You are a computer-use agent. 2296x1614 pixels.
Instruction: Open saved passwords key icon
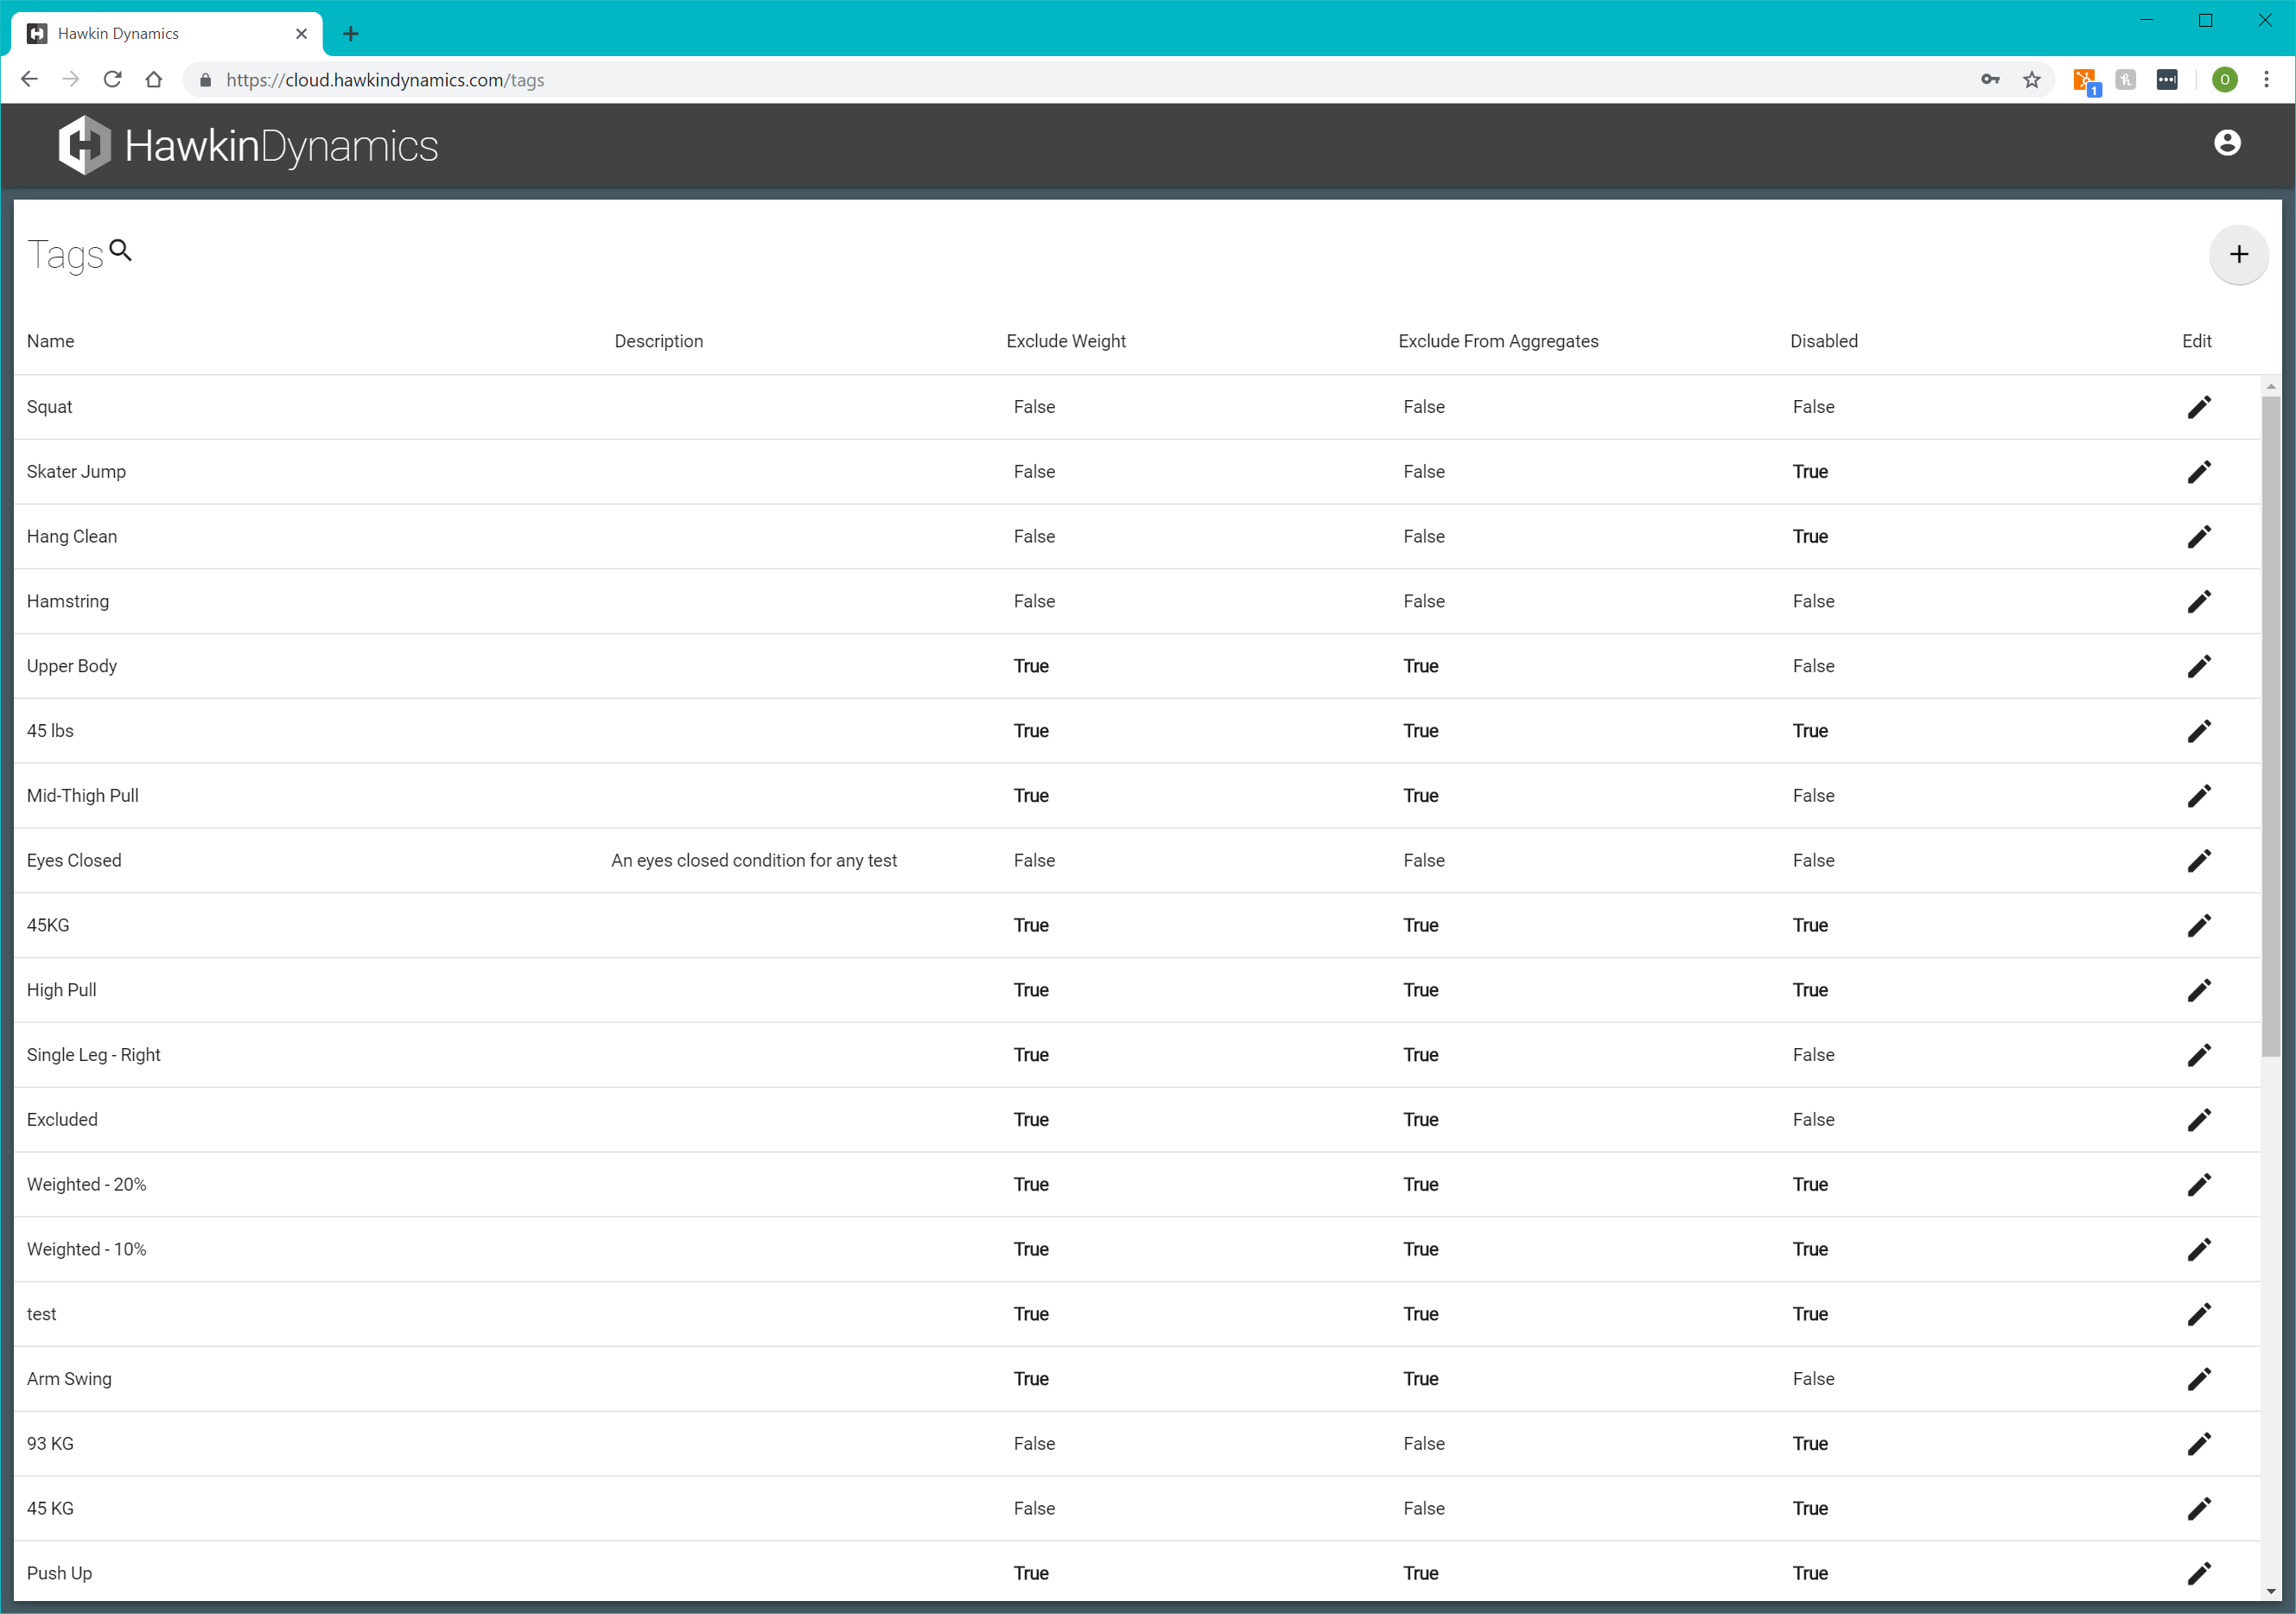(x=1990, y=80)
